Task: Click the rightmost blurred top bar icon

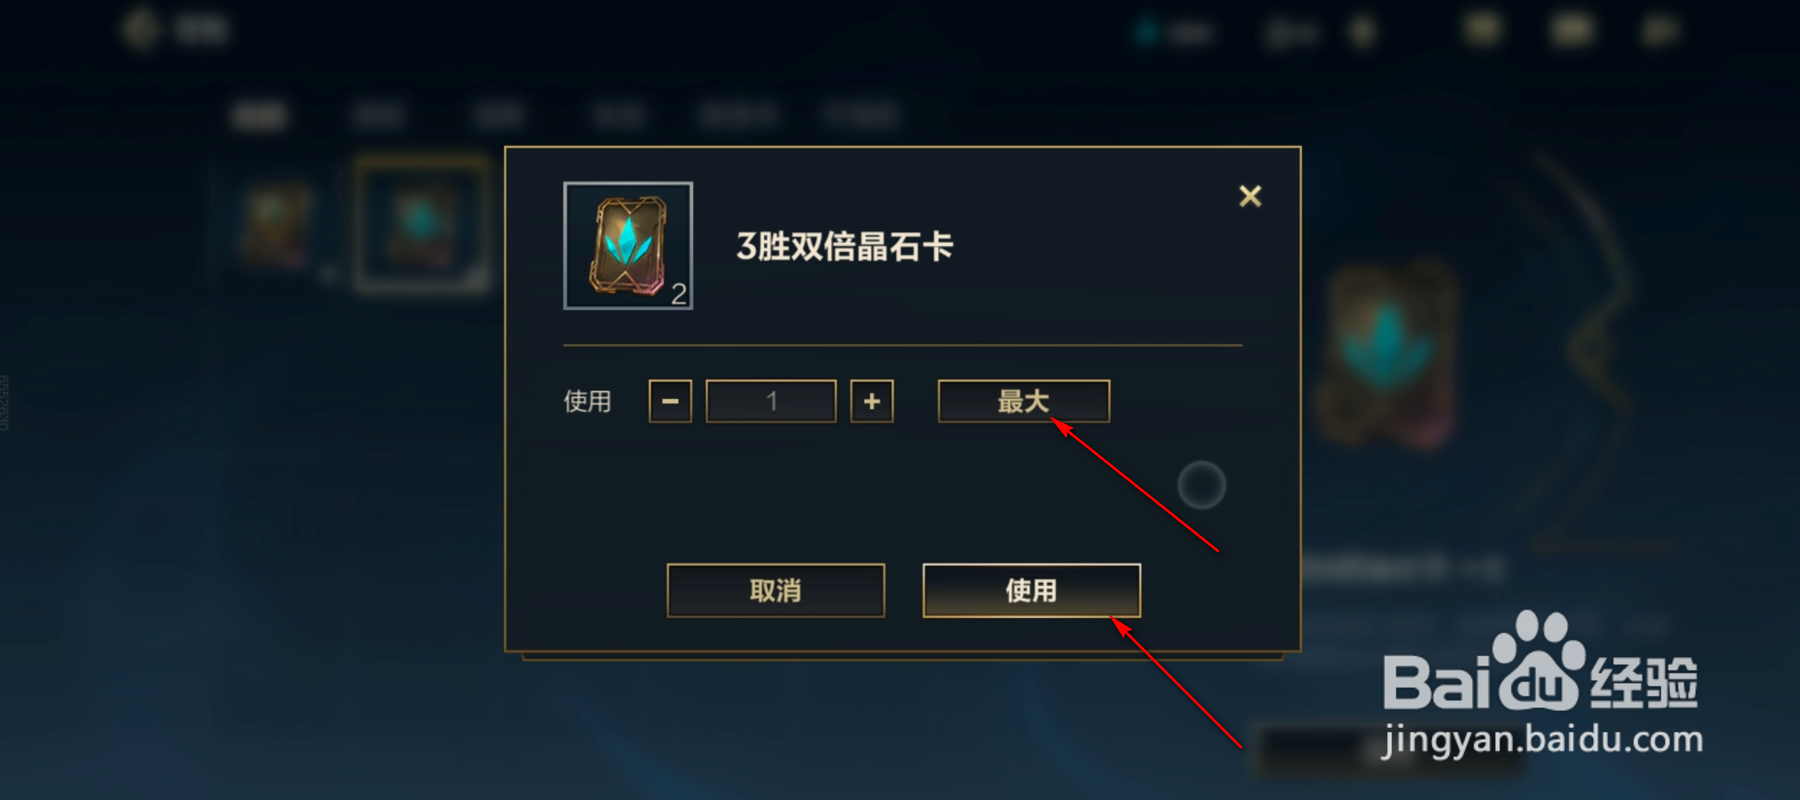Action: pos(1660,31)
